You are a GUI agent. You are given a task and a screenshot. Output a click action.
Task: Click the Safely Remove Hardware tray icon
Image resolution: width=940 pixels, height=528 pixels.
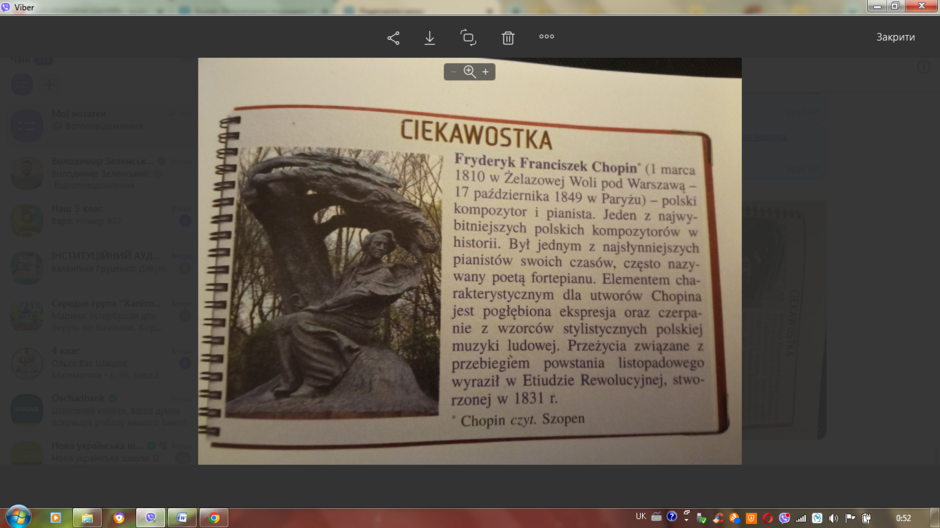[701, 518]
